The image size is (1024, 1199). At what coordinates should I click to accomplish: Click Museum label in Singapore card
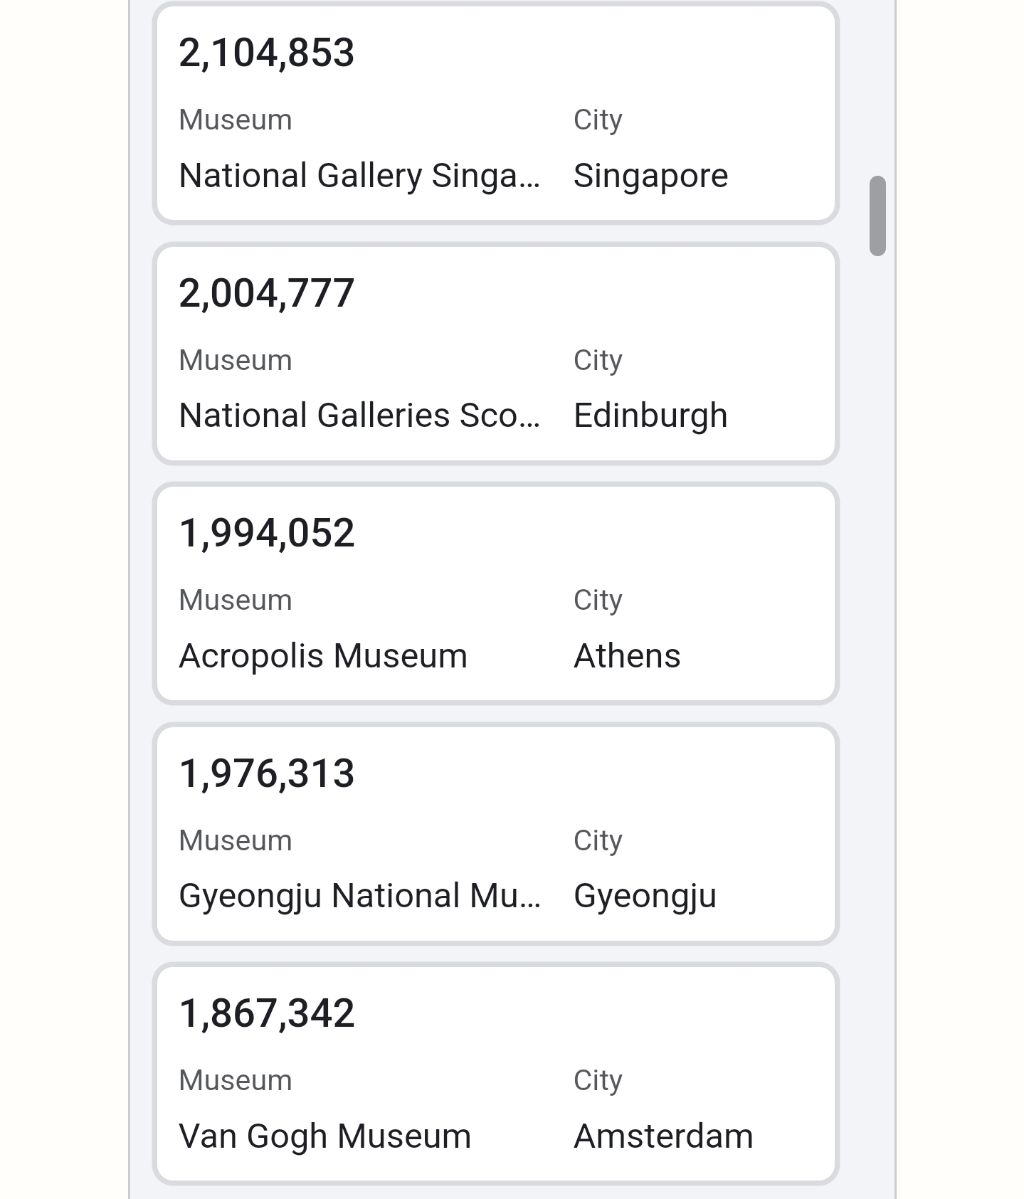pos(236,120)
